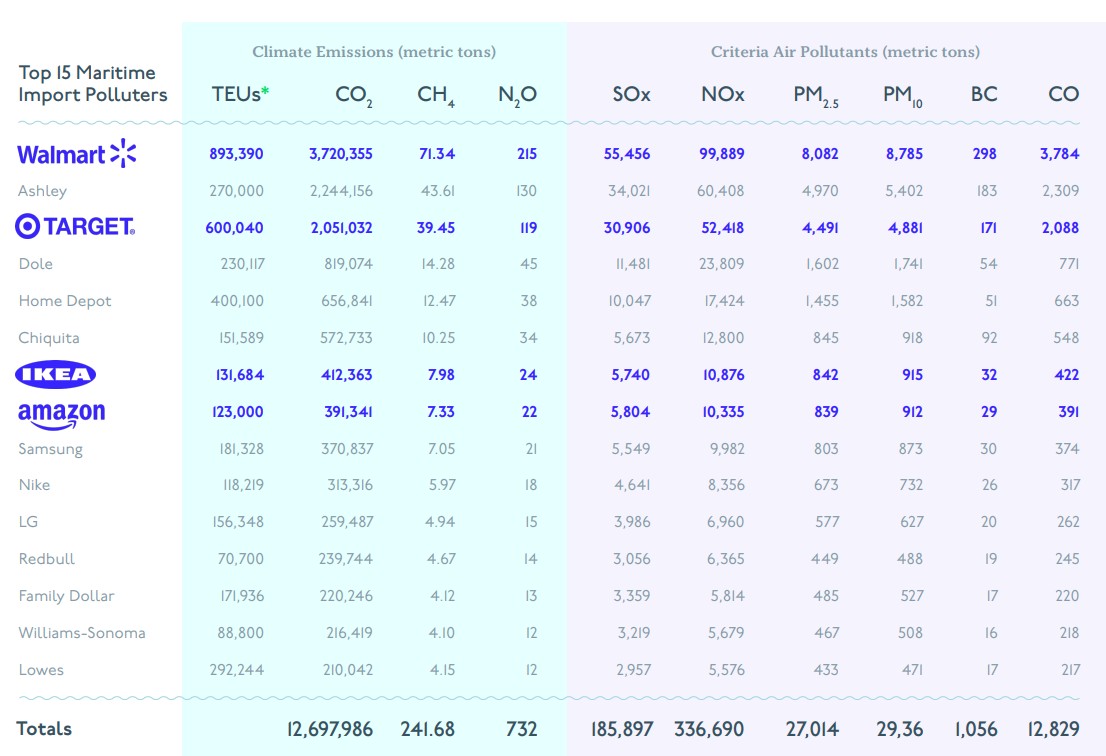Click the CO₂ column header
Screen dimensions: 1106x756
point(354,95)
